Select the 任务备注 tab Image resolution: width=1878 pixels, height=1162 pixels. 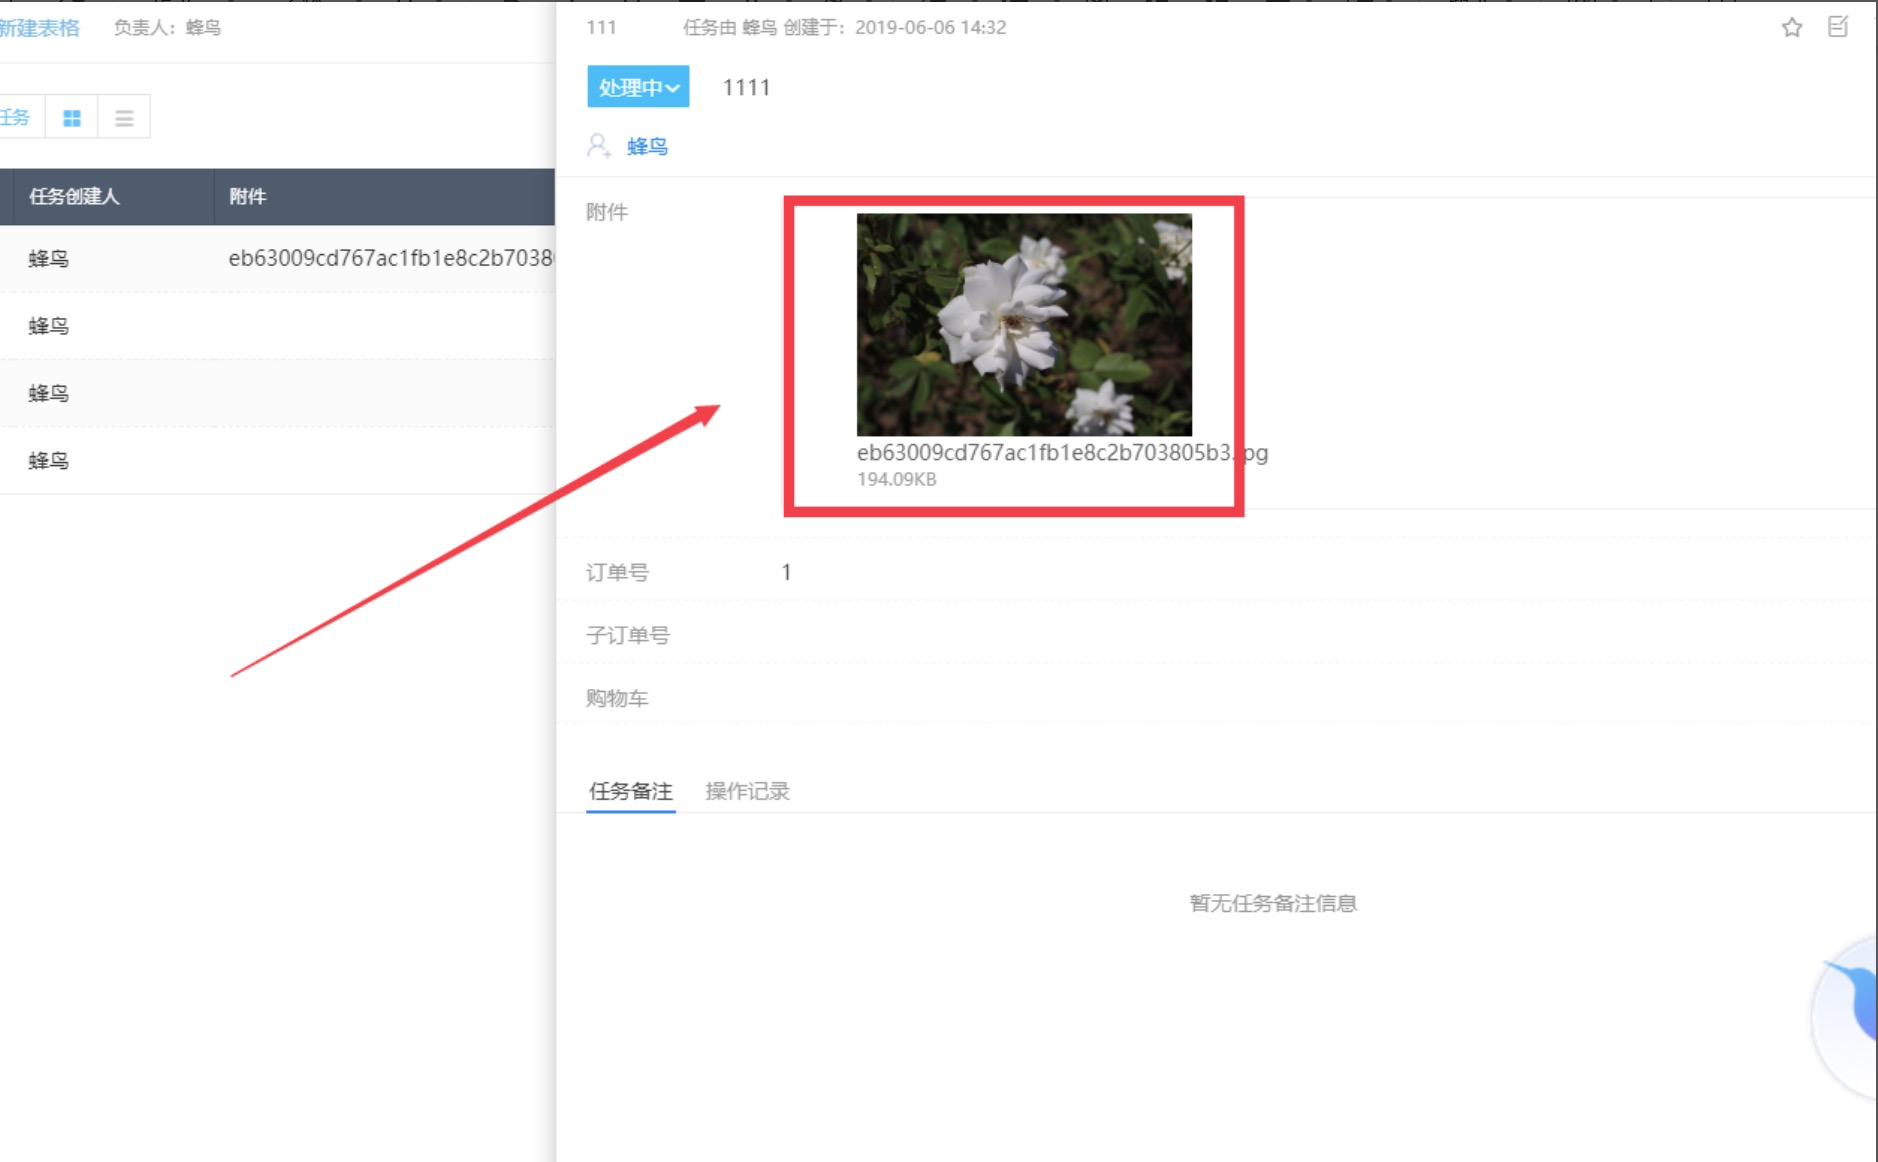pos(630,791)
